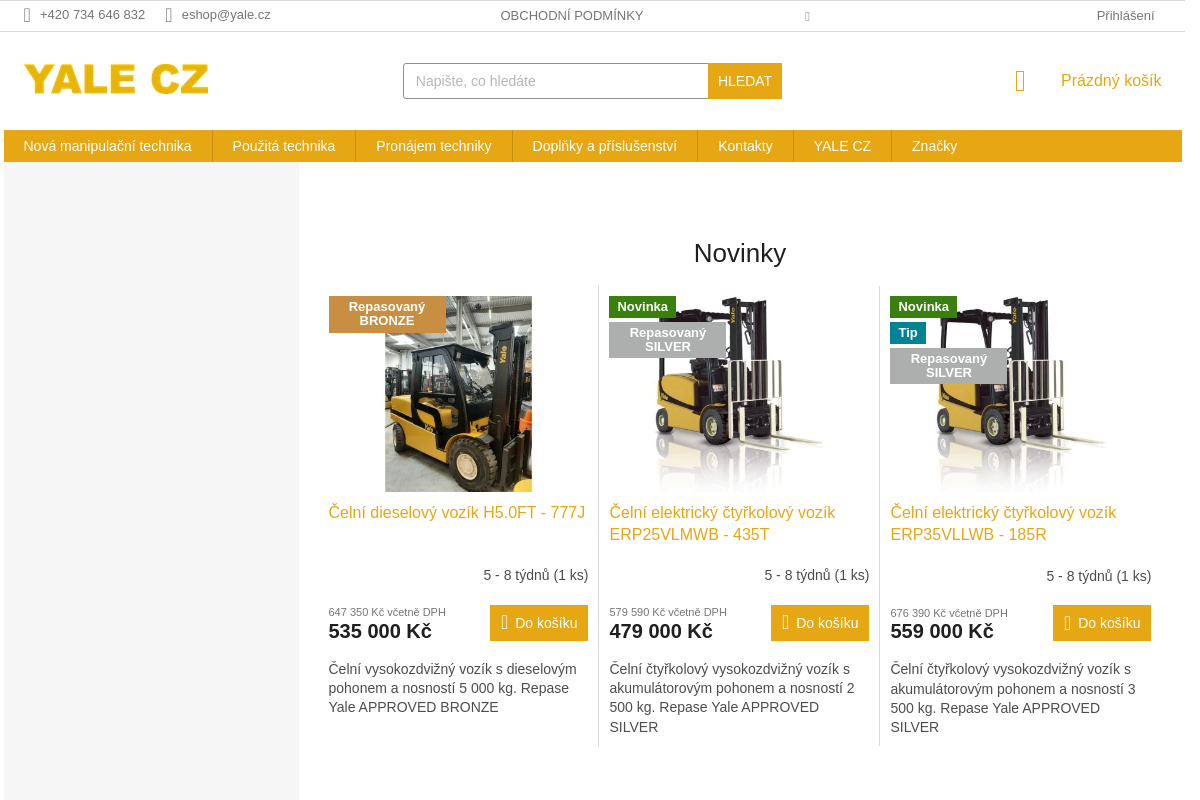Open the Nová manipulační technika menu
The image size is (1200, 800).
click(x=108, y=145)
